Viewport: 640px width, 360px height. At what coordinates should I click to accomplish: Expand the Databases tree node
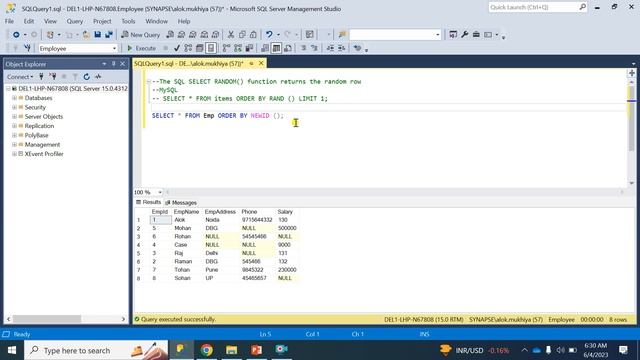pos(14,98)
